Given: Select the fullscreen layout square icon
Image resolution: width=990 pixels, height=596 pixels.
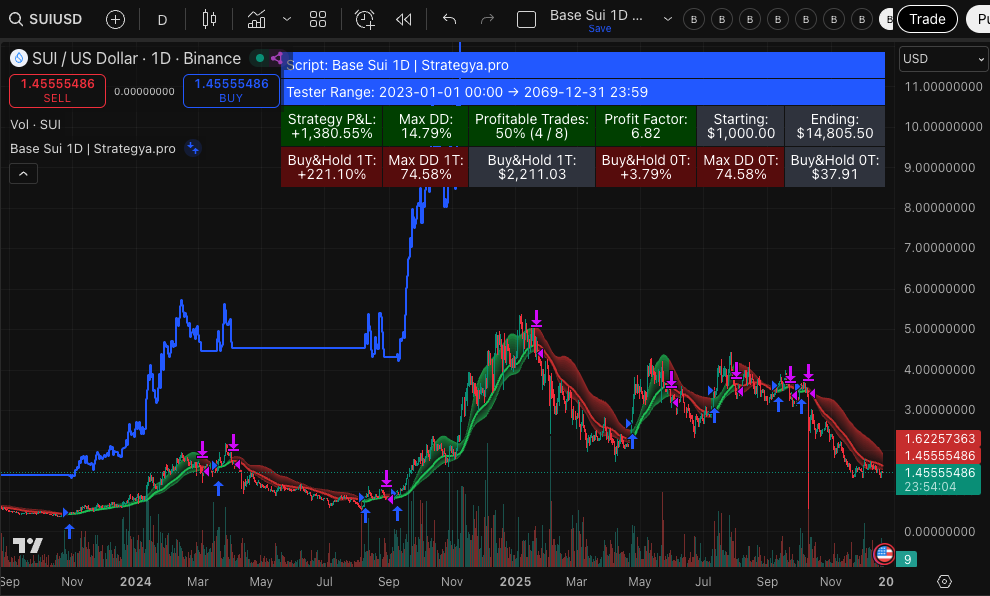Looking at the screenshot, I should click(x=526, y=20).
